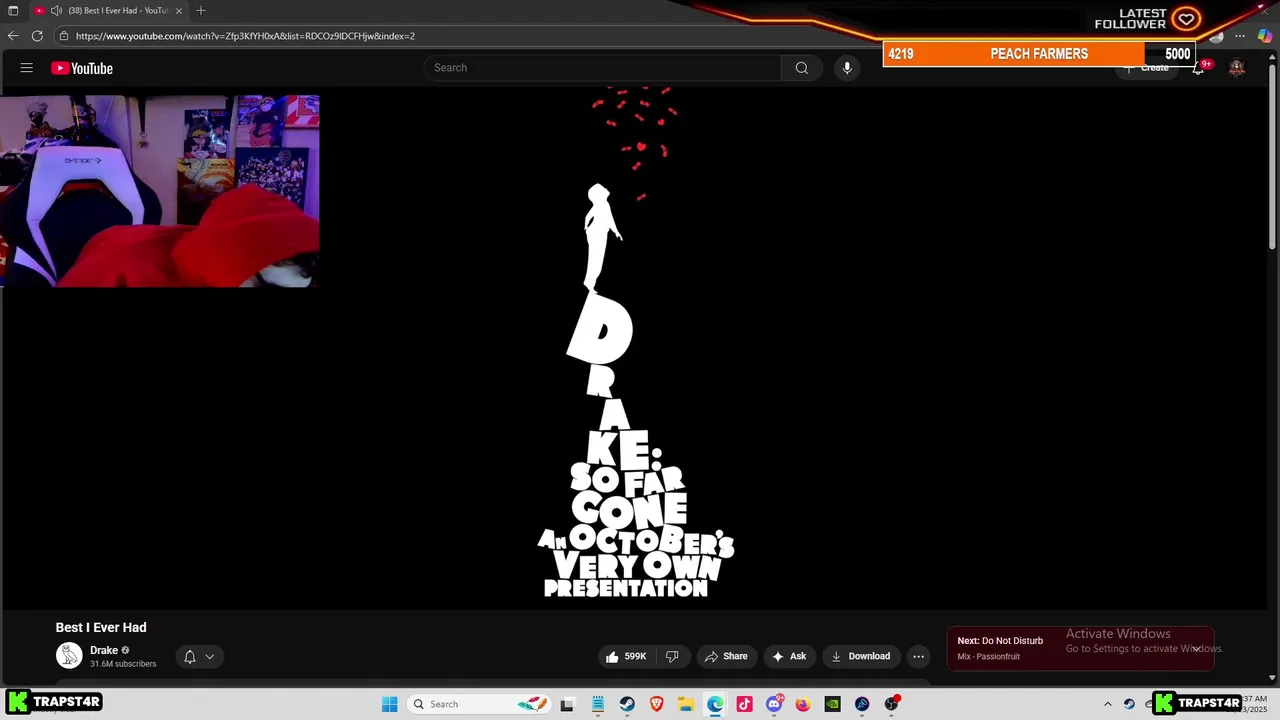Click the video player showing So Far Gone cover

(x=636, y=347)
